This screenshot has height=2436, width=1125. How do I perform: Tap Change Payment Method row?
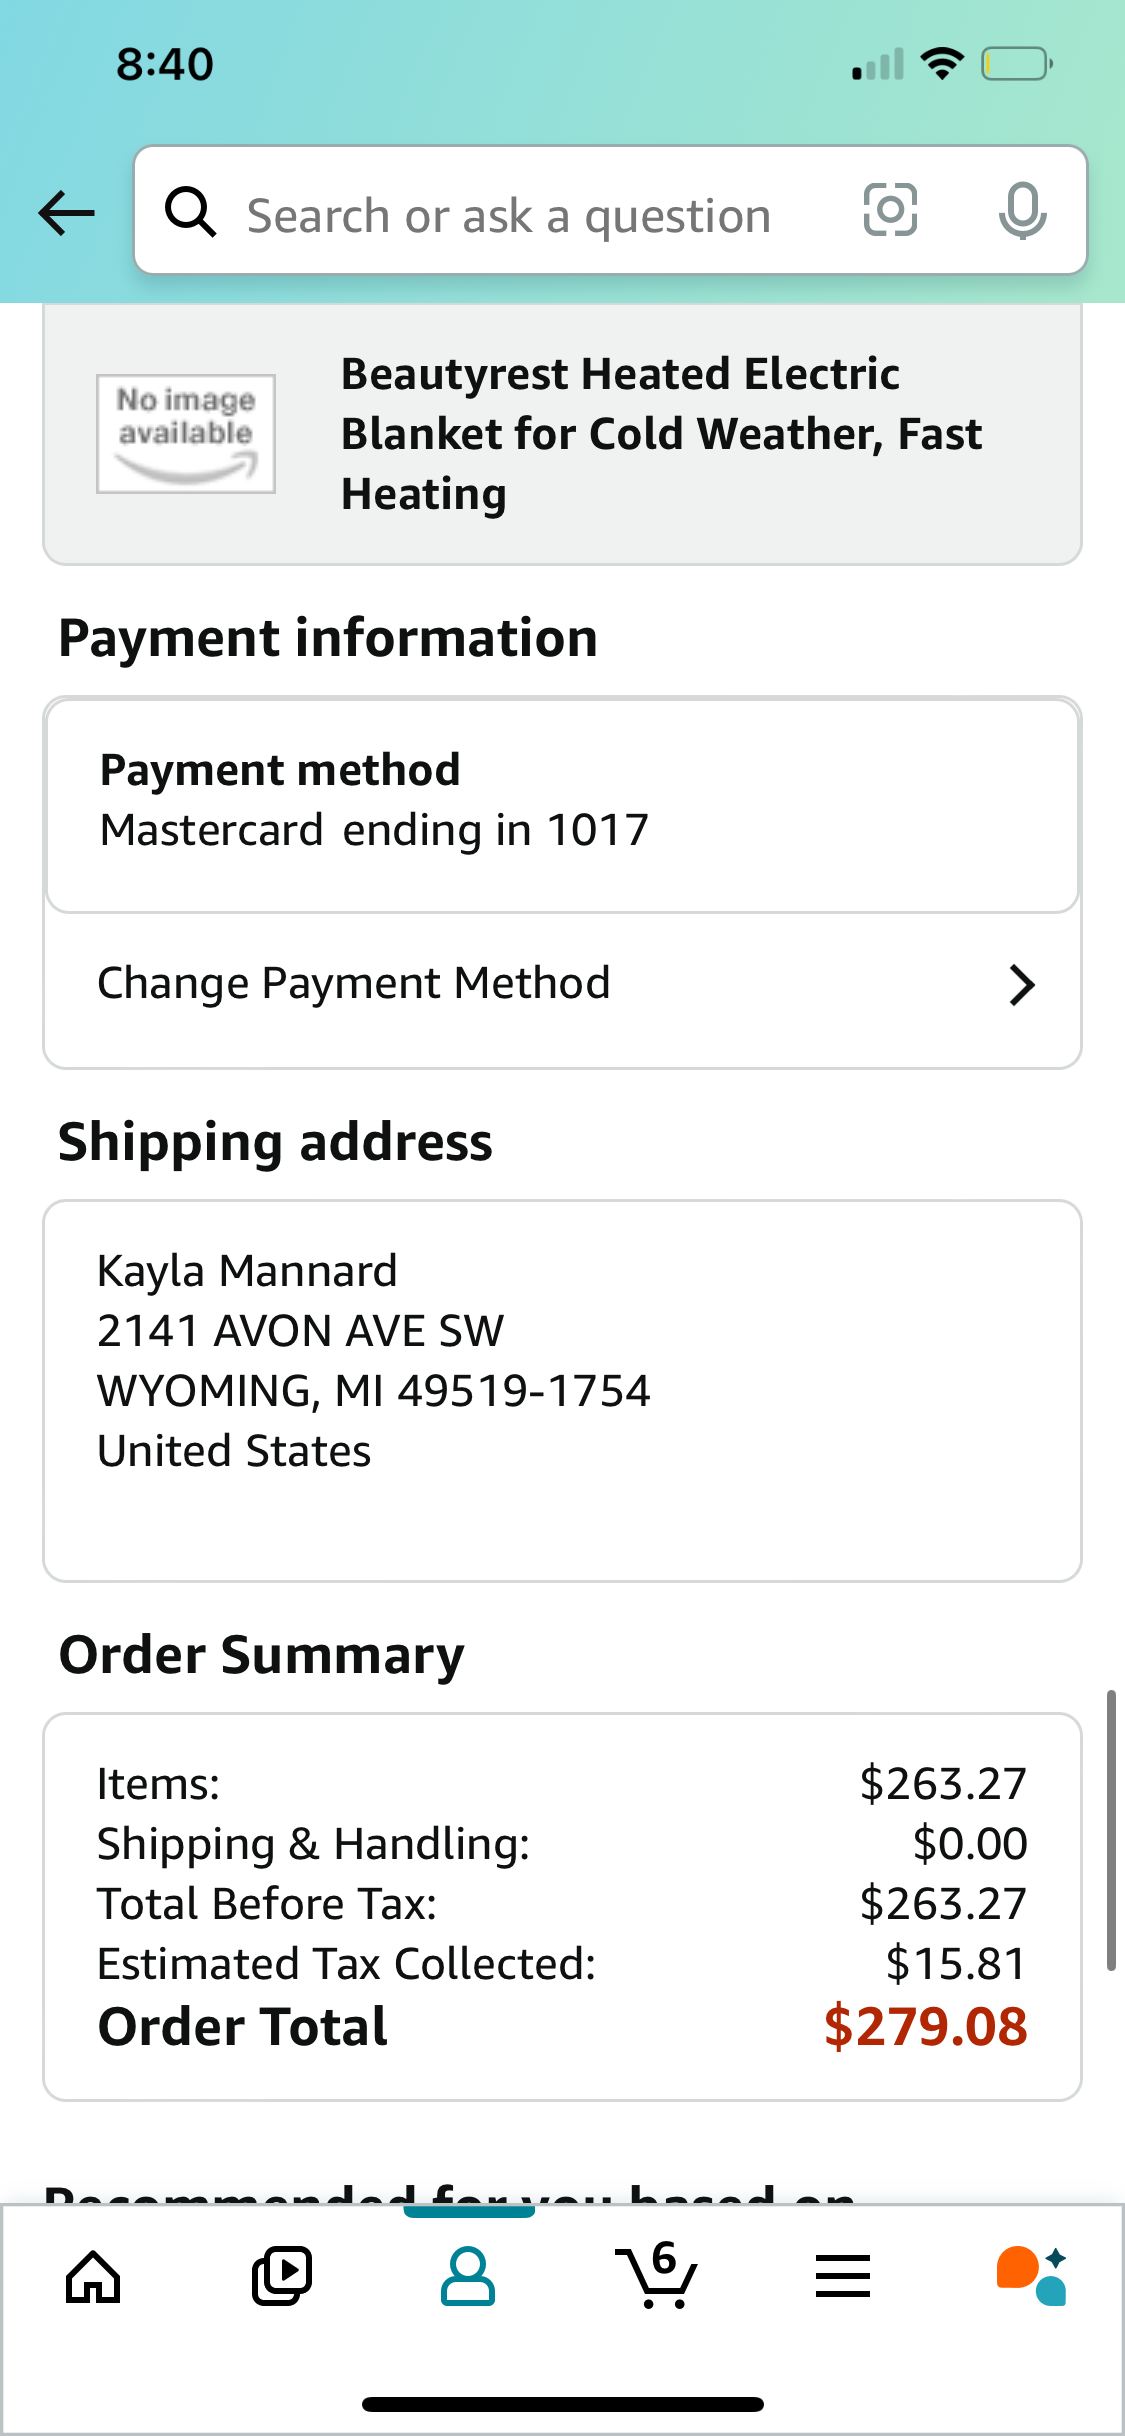562,985
